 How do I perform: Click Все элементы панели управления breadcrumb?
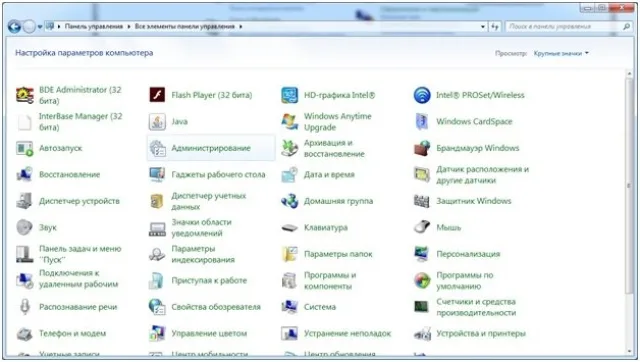(184, 27)
